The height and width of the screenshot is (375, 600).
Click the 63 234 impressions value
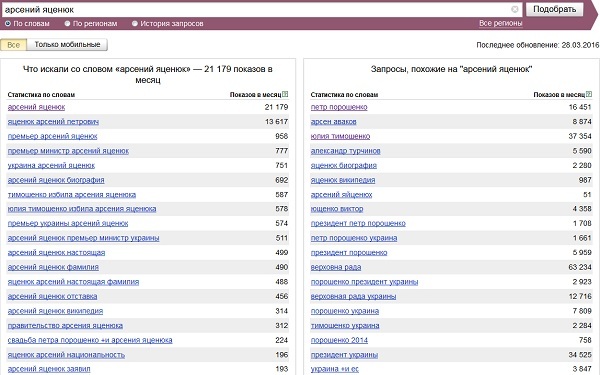coord(580,267)
